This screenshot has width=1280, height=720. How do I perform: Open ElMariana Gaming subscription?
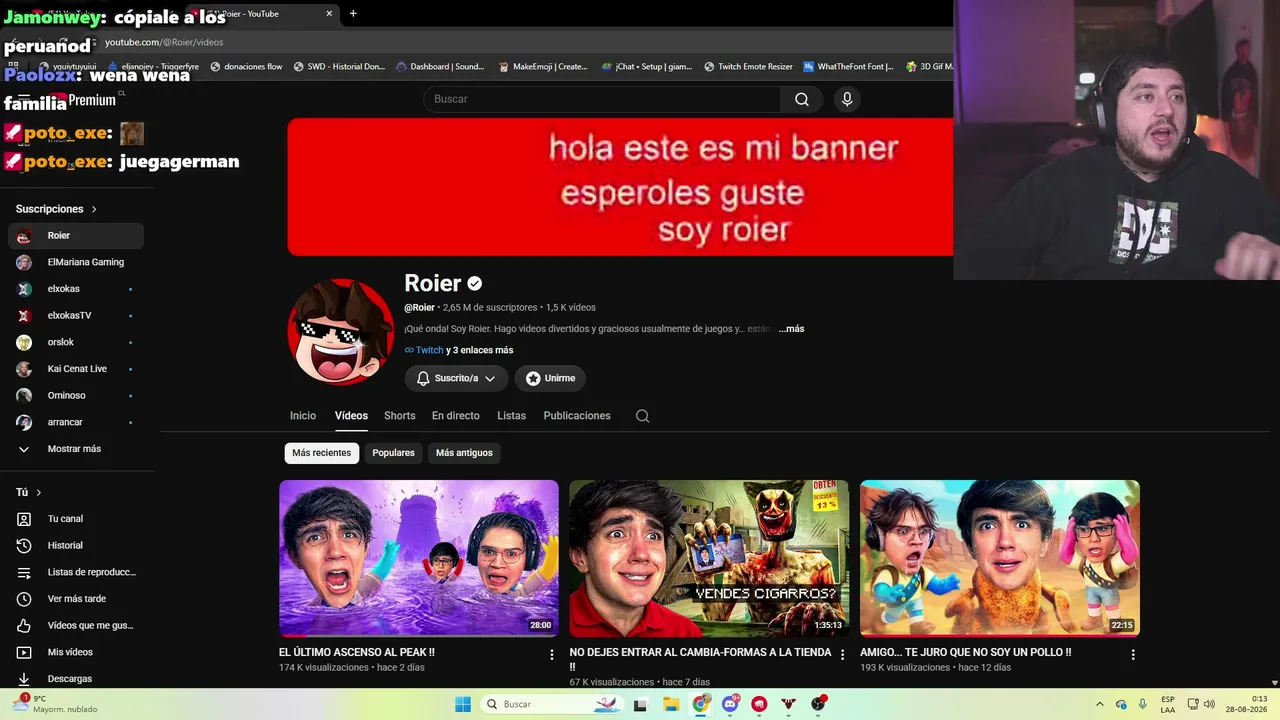coord(76,262)
